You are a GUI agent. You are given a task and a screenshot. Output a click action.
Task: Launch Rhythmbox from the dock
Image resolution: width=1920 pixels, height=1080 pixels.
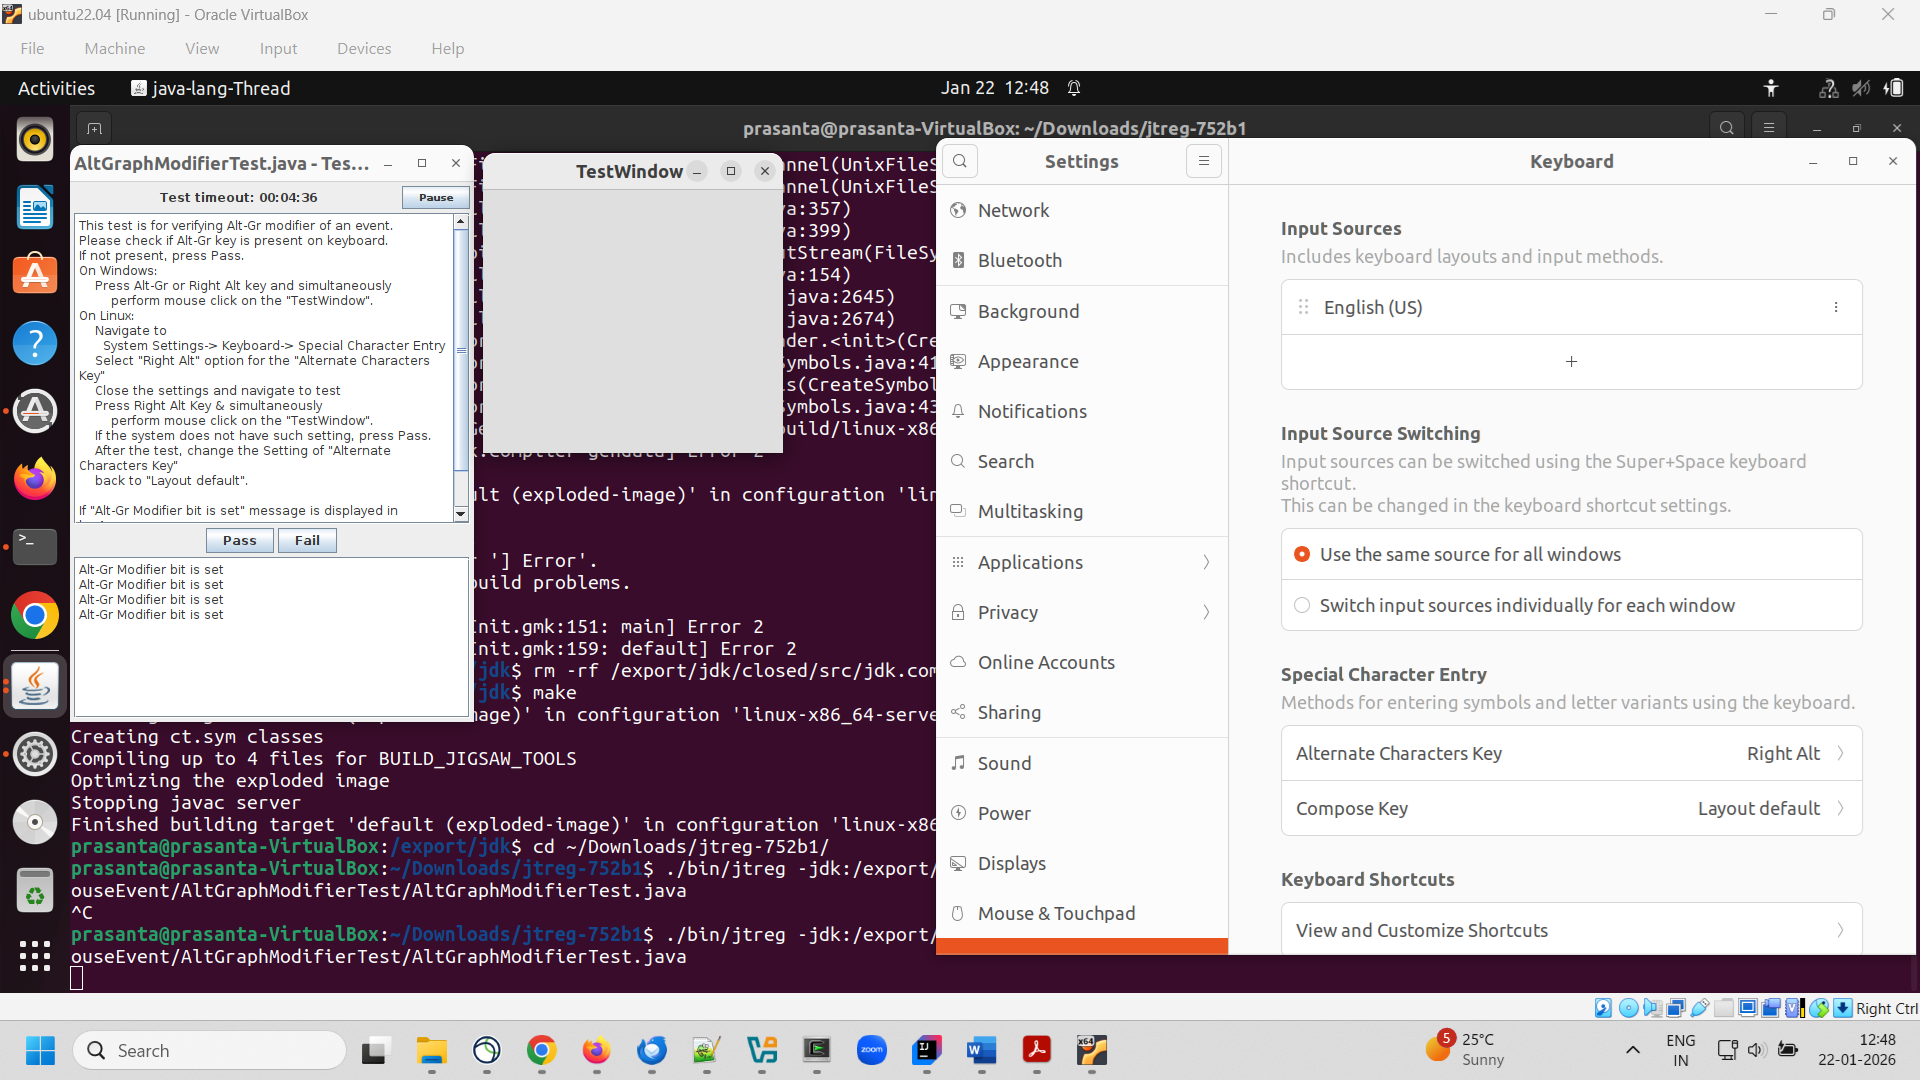[35, 139]
